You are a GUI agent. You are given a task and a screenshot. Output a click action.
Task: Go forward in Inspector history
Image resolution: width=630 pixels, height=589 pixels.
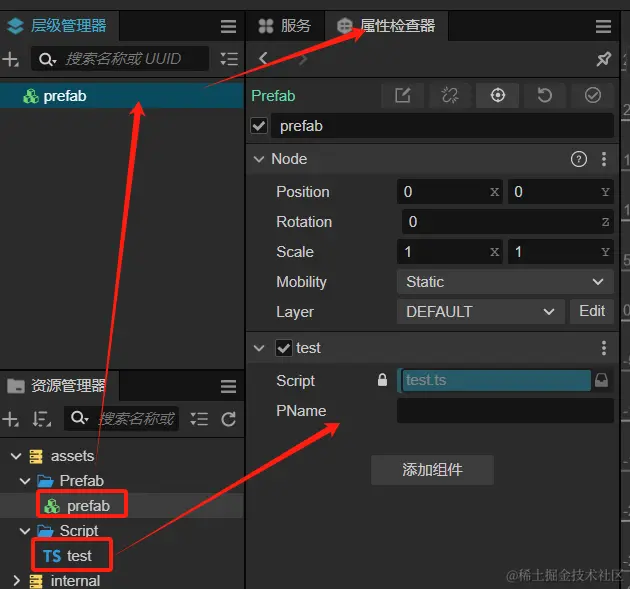point(303,59)
